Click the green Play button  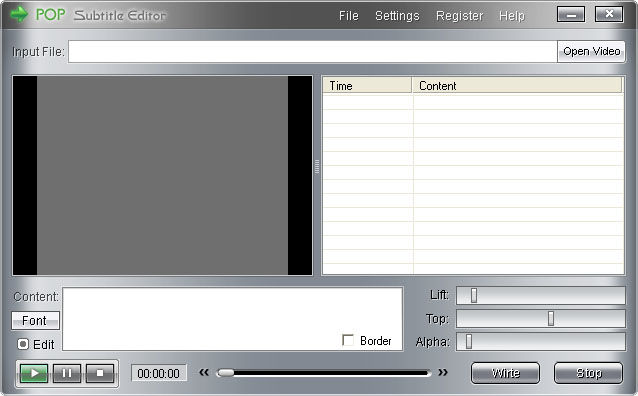[x=34, y=373]
